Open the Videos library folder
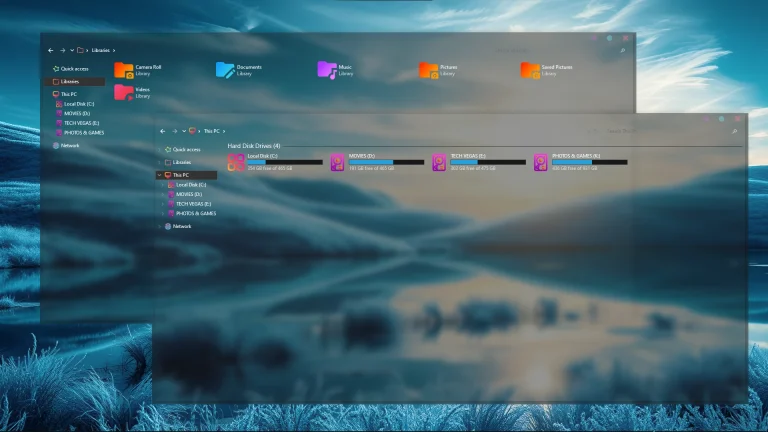 (x=124, y=92)
